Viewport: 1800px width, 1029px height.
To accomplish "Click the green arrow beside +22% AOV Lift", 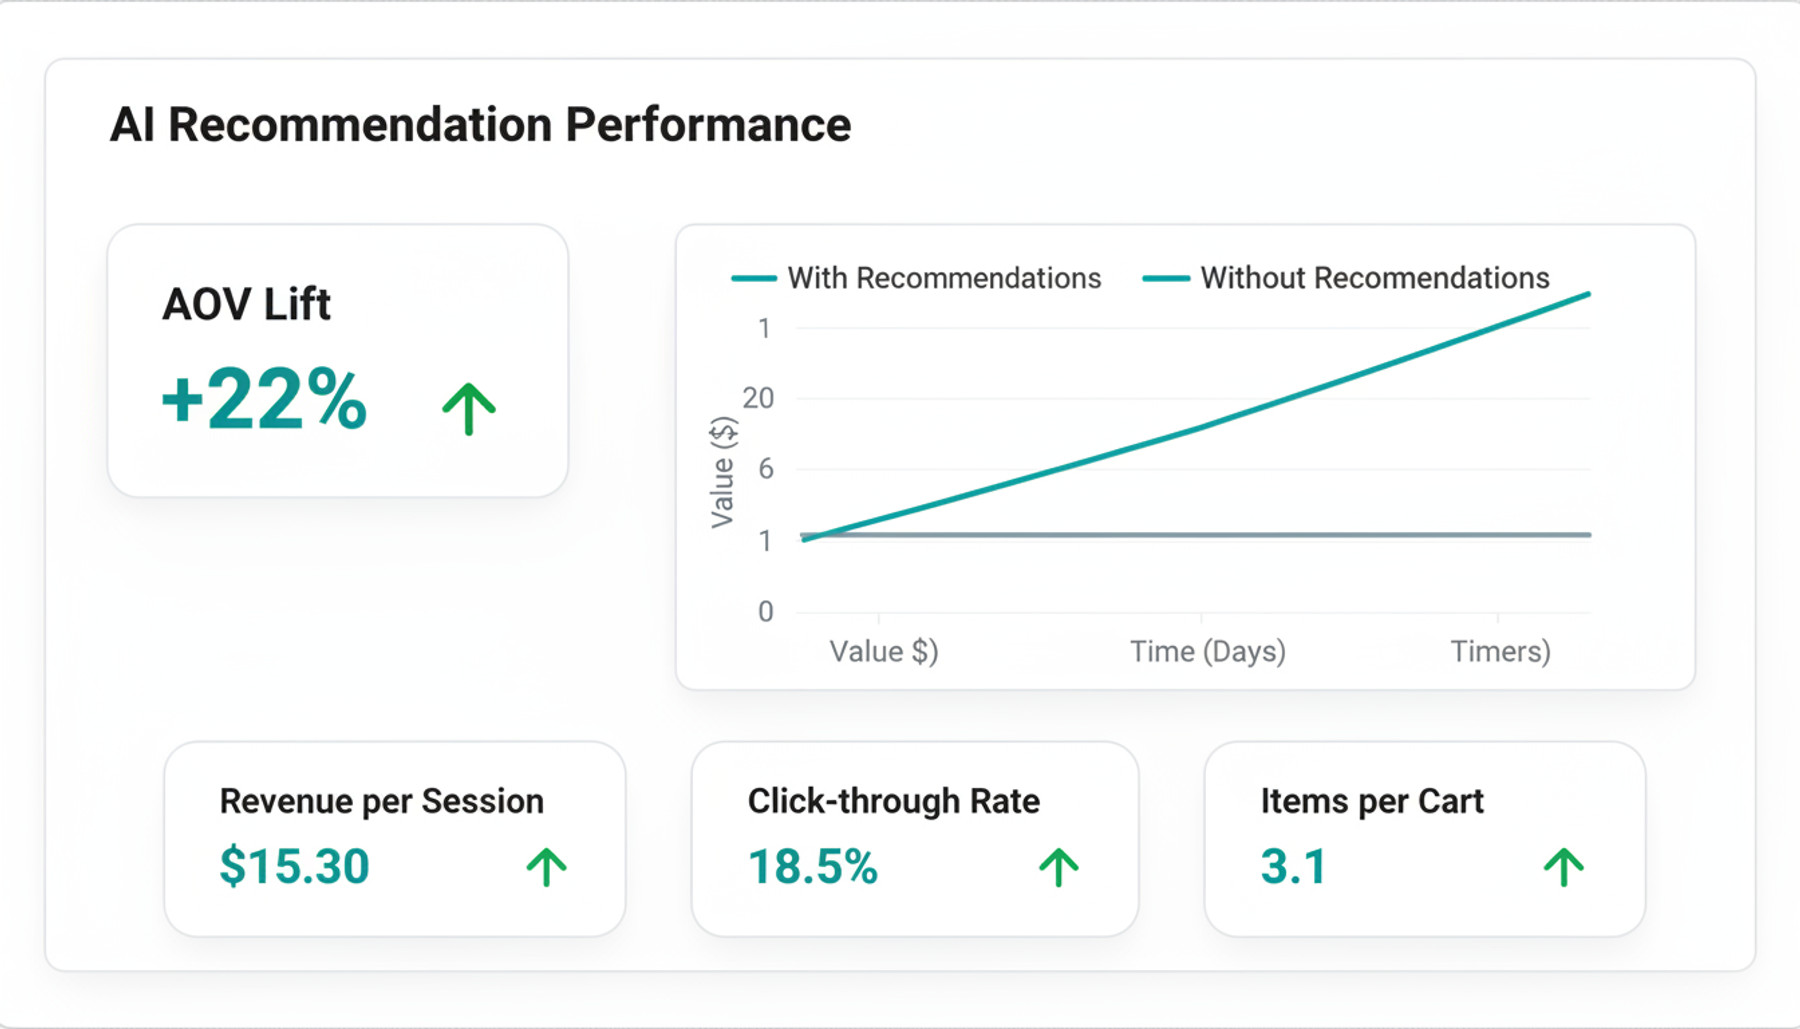I will [x=469, y=409].
